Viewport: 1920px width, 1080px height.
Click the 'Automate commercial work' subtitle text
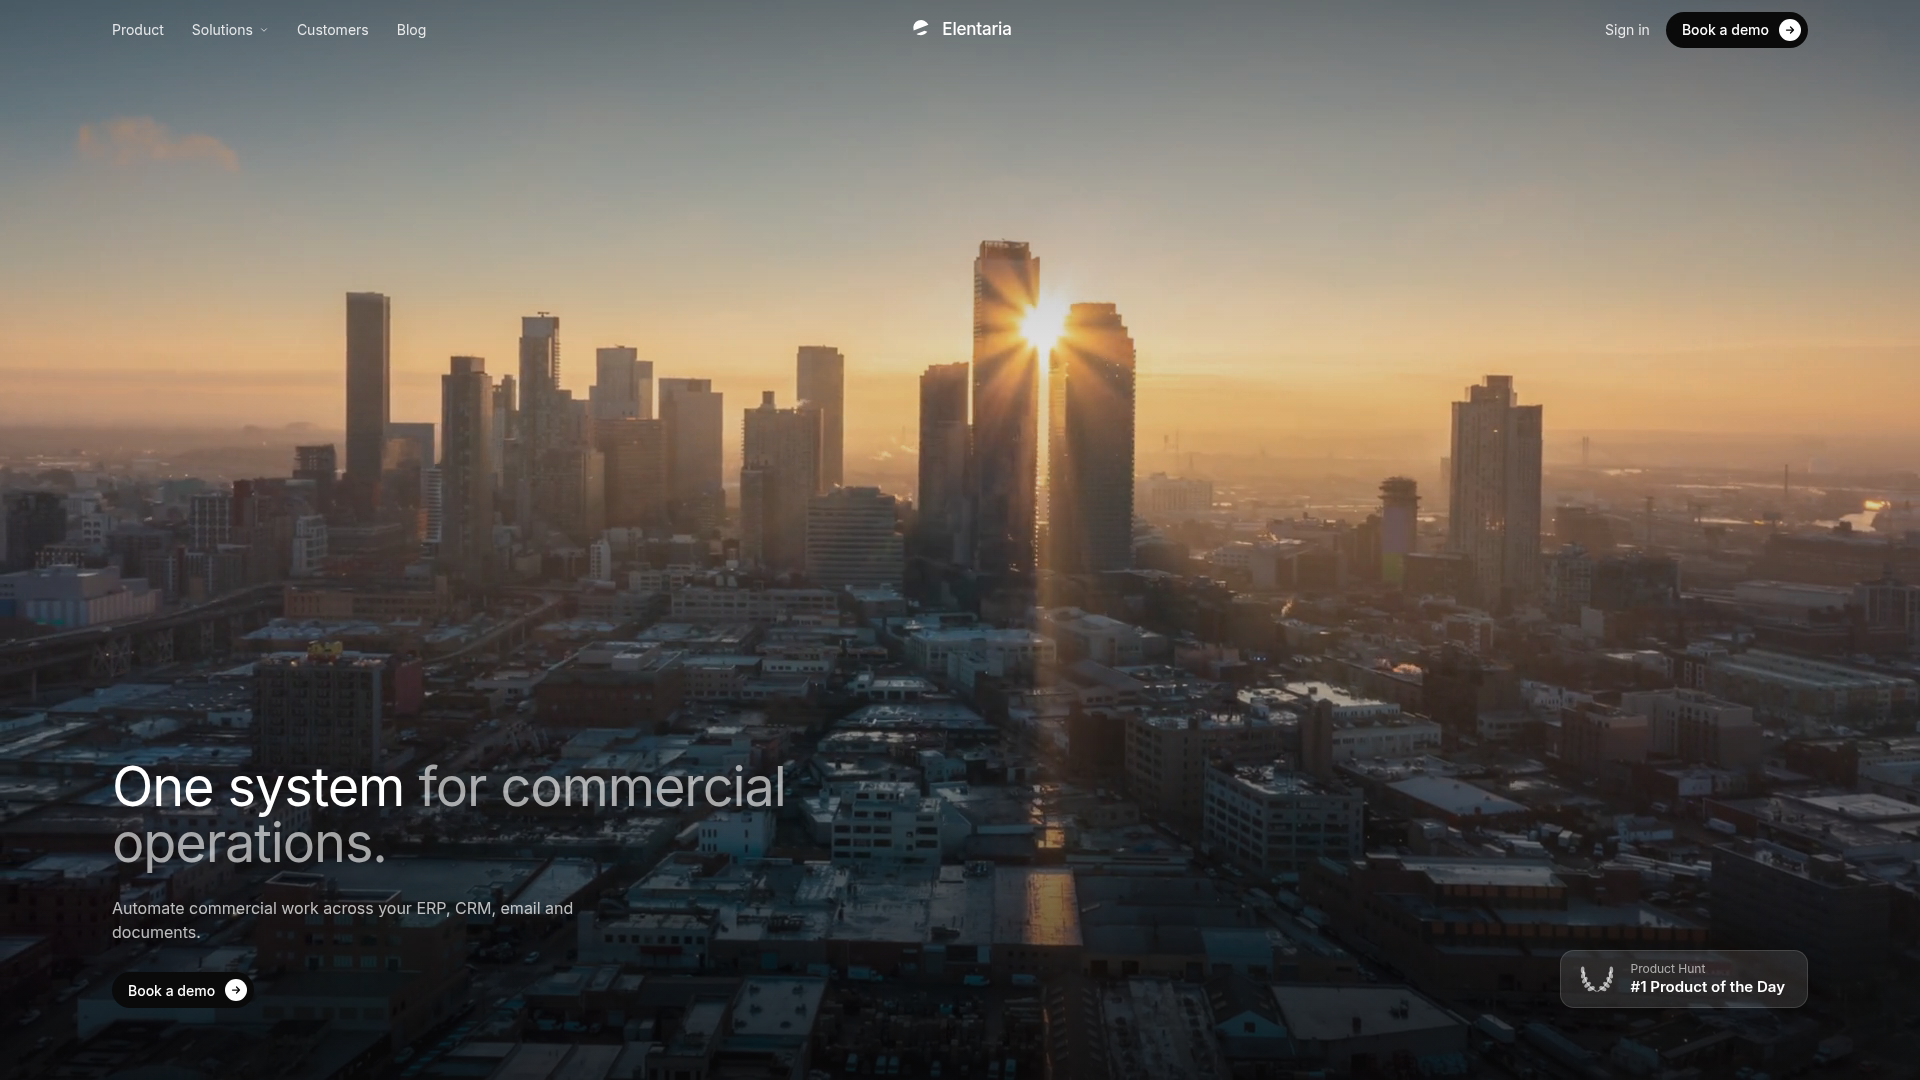pyautogui.click(x=343, y=920)
